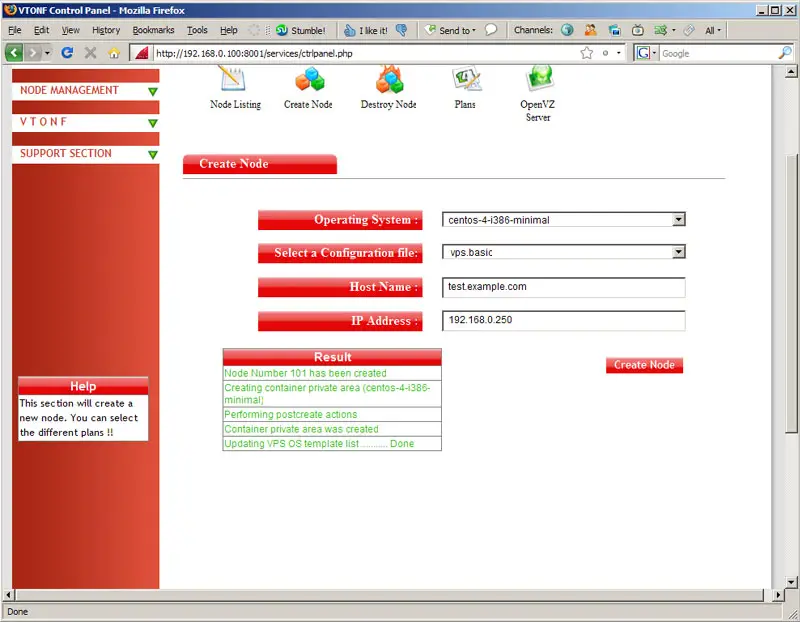This screenshot has height=622, width=800.
Task: Click the horizontal scrollbar right arrow
Action: tap(778, 594)
